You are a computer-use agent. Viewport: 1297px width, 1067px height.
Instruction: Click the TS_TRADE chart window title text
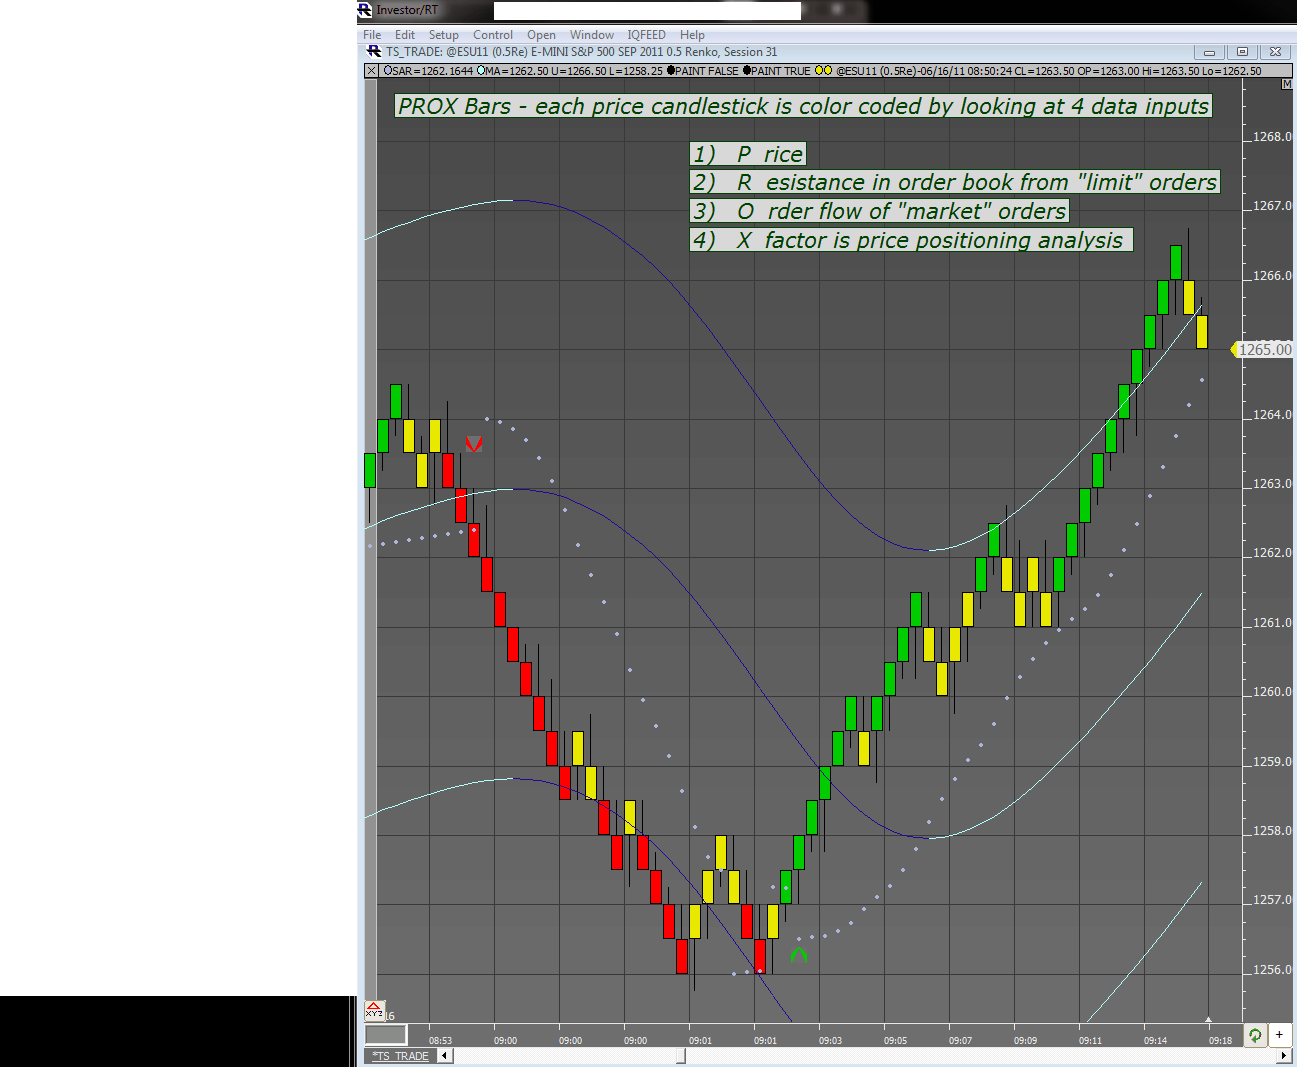tap(581, 52)
